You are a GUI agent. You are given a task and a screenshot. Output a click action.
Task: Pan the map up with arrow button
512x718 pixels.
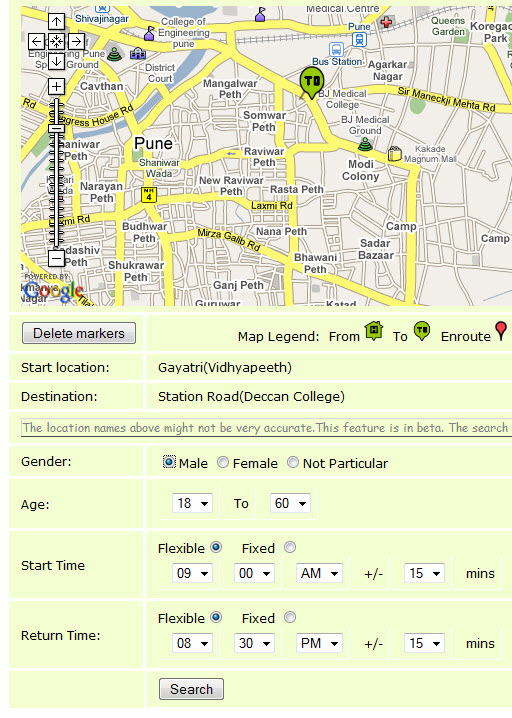pyautogui.click(x=56, y=21)
